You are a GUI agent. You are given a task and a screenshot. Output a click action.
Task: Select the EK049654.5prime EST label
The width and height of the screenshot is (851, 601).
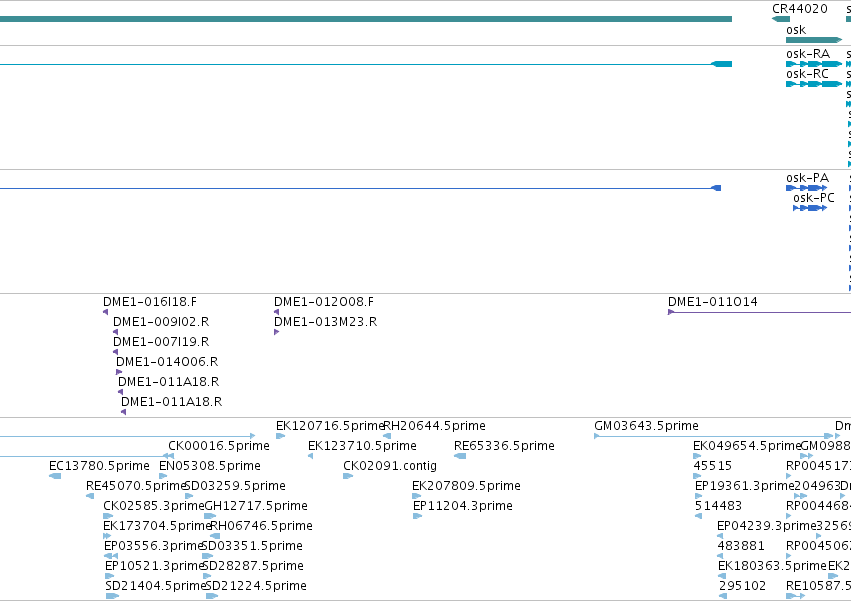tap(747, 446)
